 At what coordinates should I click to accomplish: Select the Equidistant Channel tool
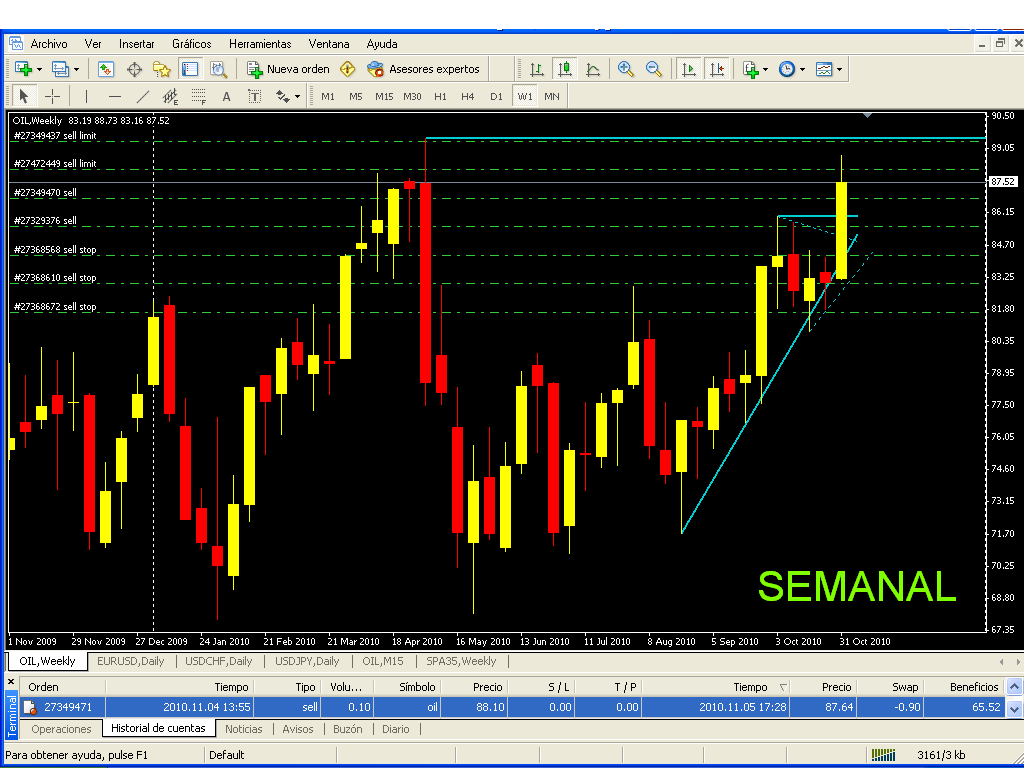[x=170, y=97]
